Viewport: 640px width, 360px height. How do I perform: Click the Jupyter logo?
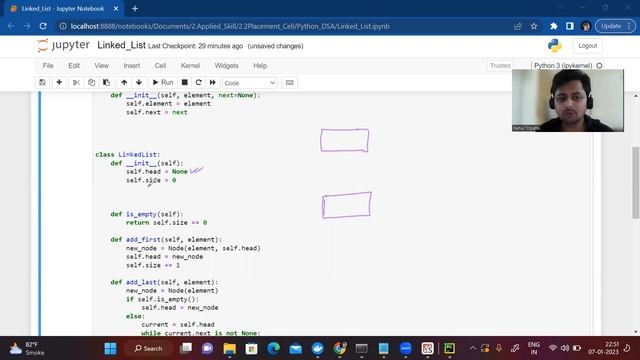click(x=63, y=45)
